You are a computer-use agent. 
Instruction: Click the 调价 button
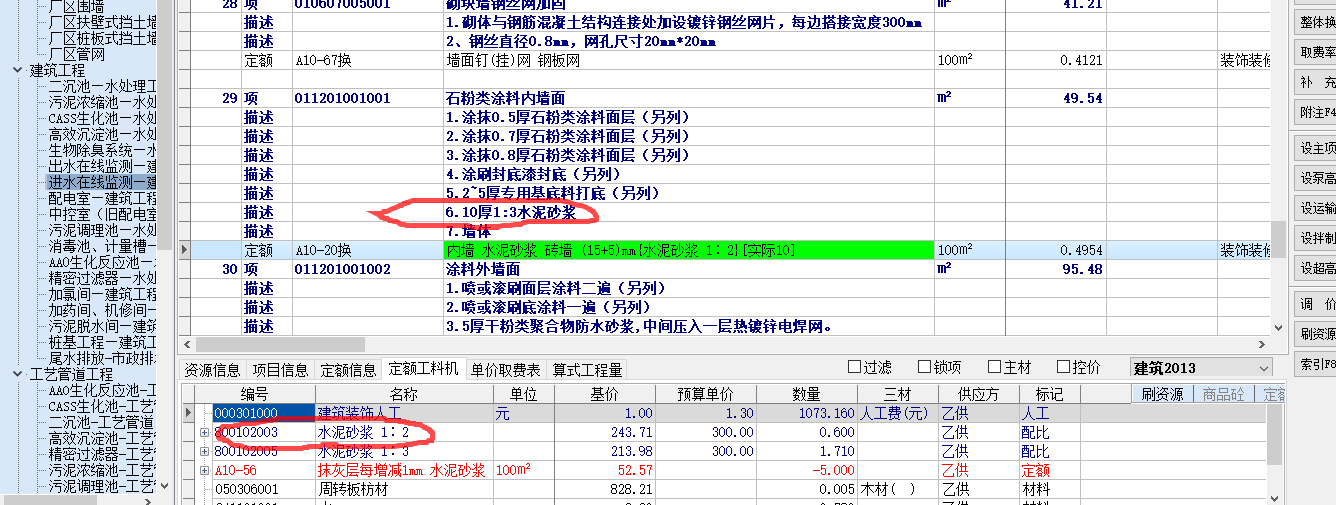pos(1316,304)
